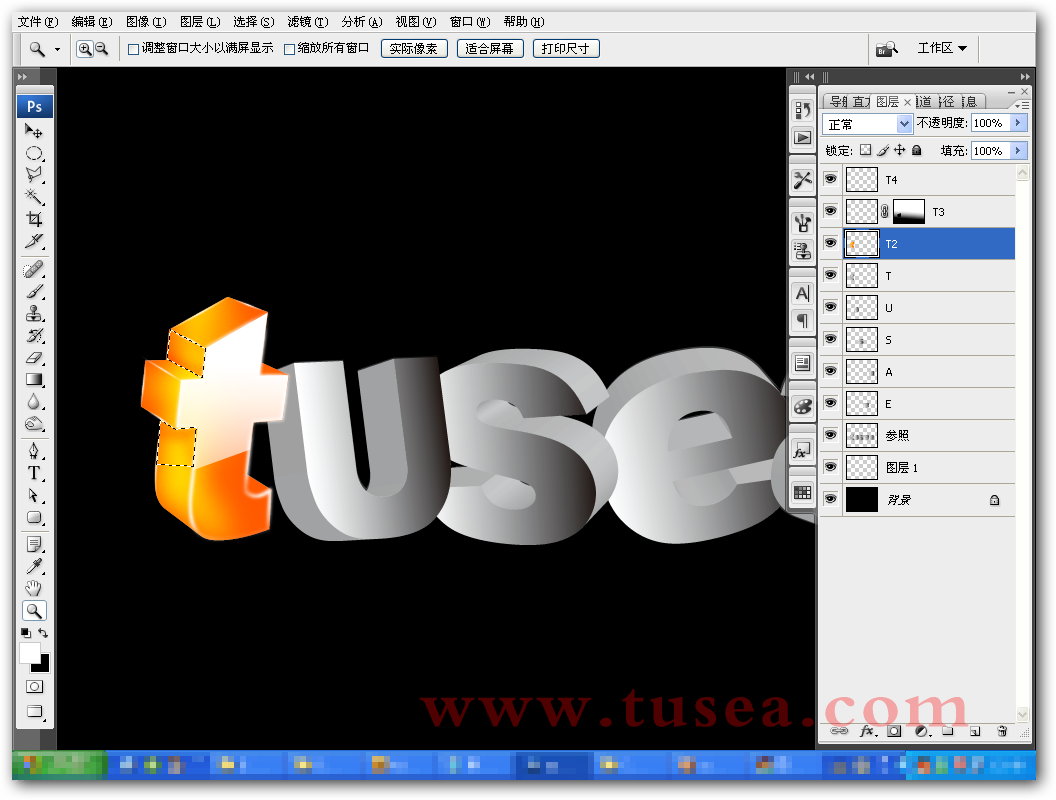Open the 图层 menu
The height and width of the screenshot is (800, 1056).
(x=200, y=22)
